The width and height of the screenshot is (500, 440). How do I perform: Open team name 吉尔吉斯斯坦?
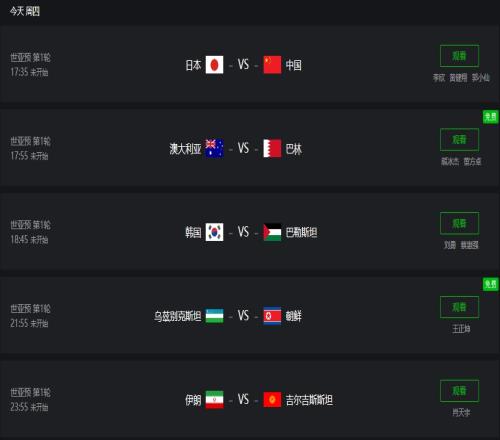309,400
